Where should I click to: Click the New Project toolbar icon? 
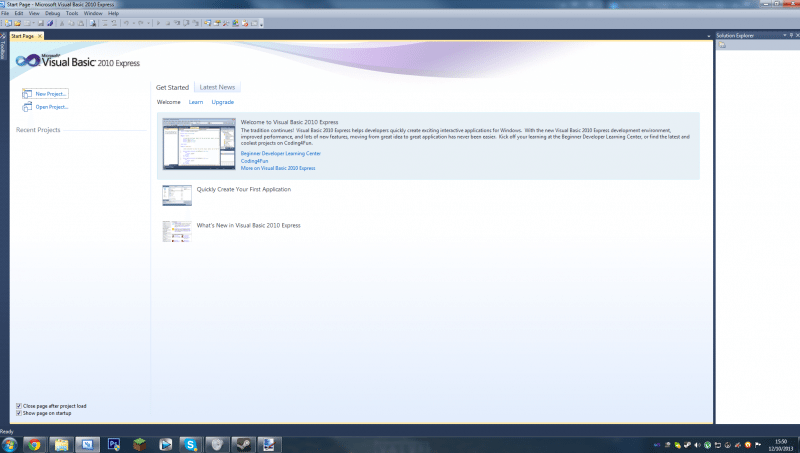click(x=8, y=23)
